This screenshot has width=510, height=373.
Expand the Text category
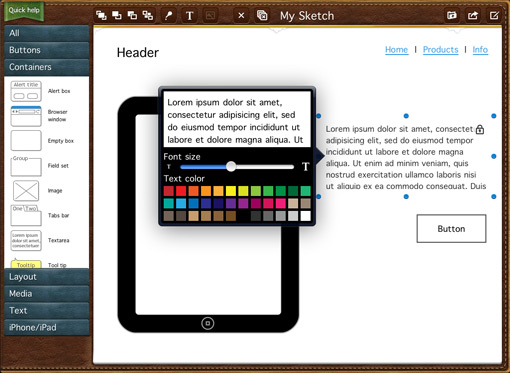point(47,311)
